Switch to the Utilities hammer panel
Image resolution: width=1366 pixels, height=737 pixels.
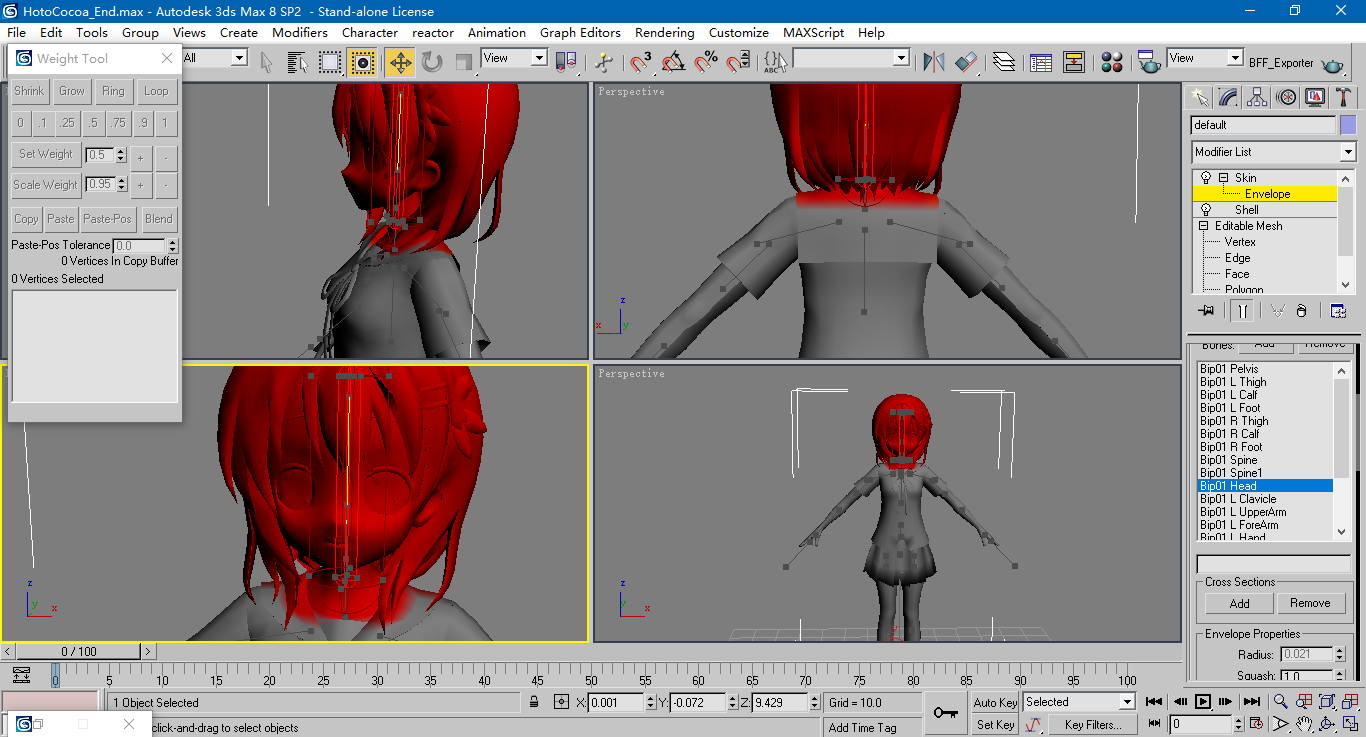point(1344,97)
